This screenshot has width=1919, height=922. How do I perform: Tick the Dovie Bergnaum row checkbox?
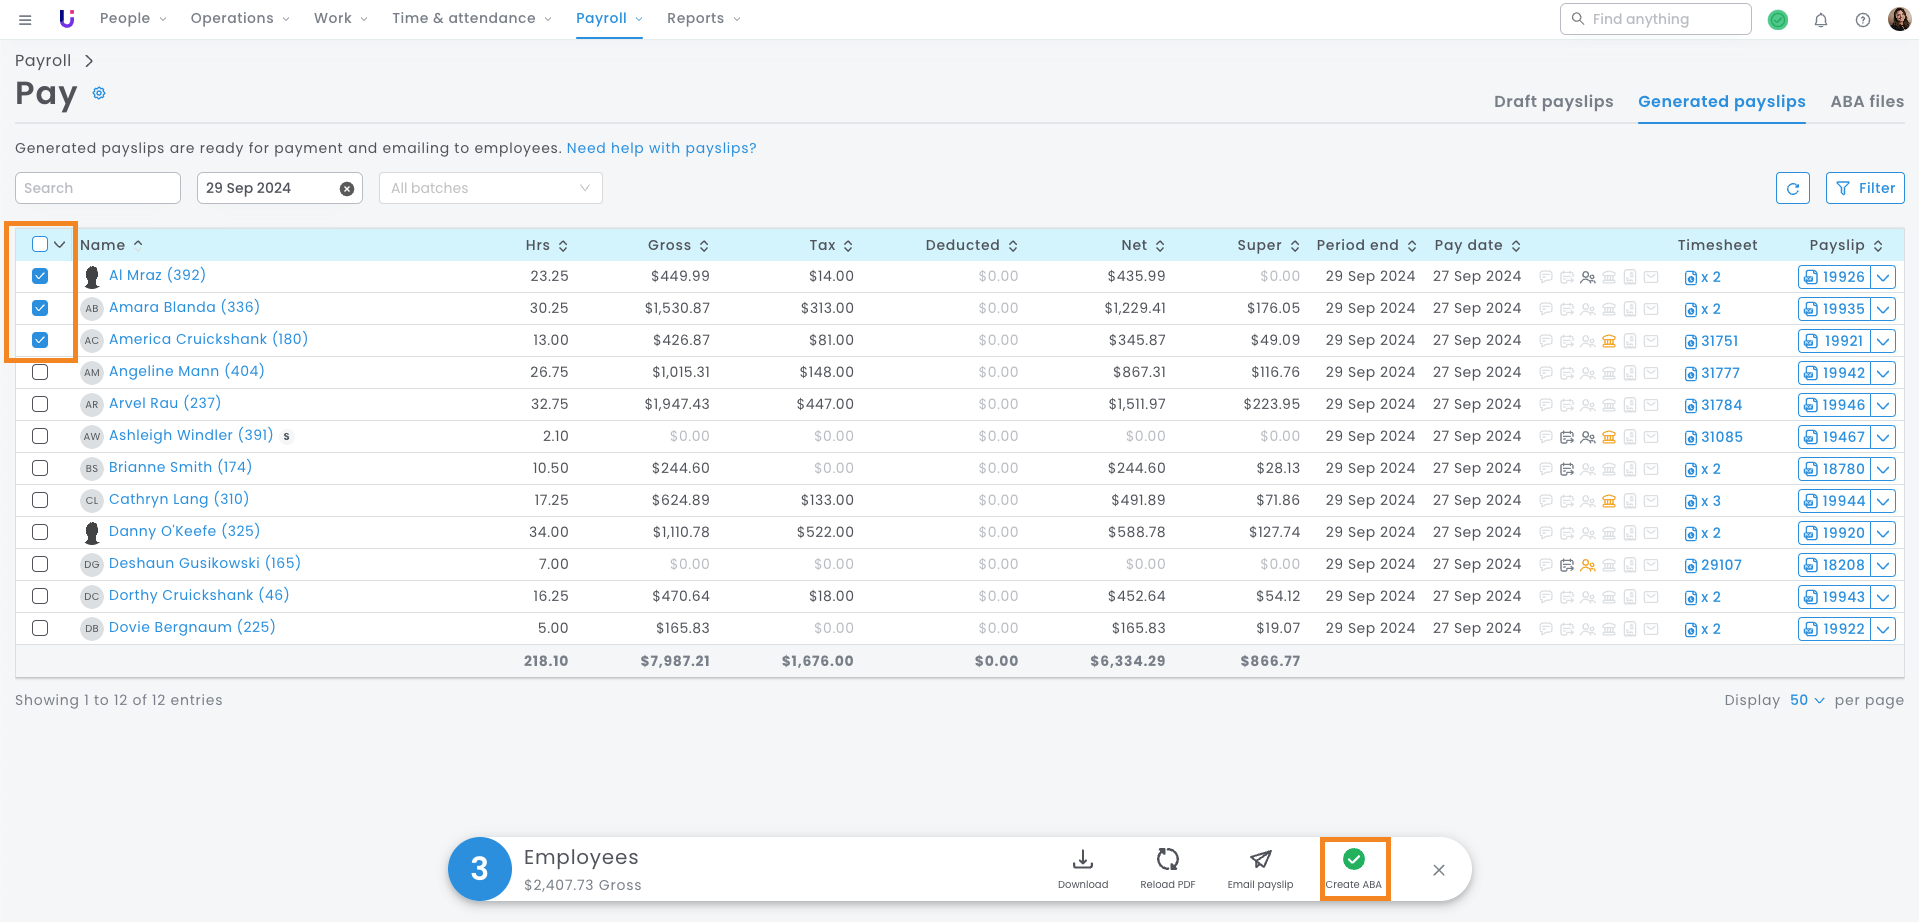[40, 628]
